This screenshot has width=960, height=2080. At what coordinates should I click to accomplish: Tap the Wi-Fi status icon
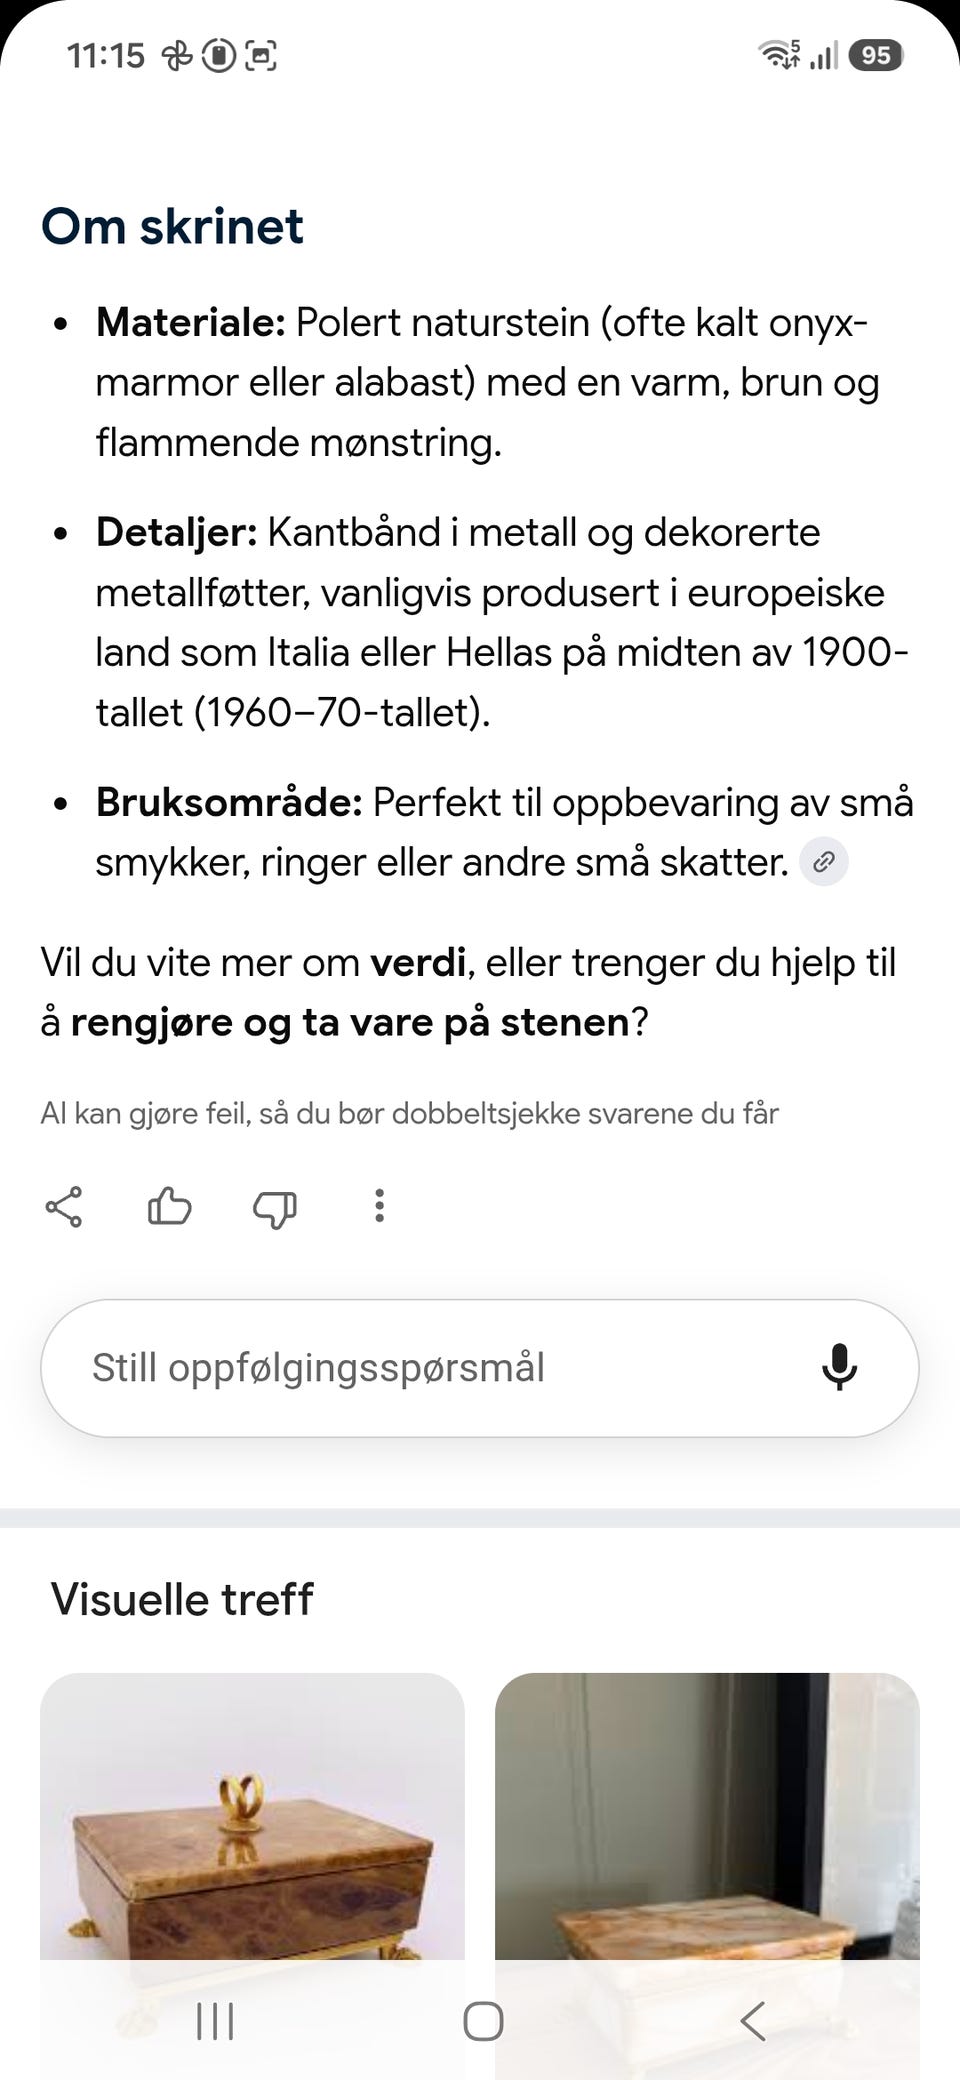779,54
